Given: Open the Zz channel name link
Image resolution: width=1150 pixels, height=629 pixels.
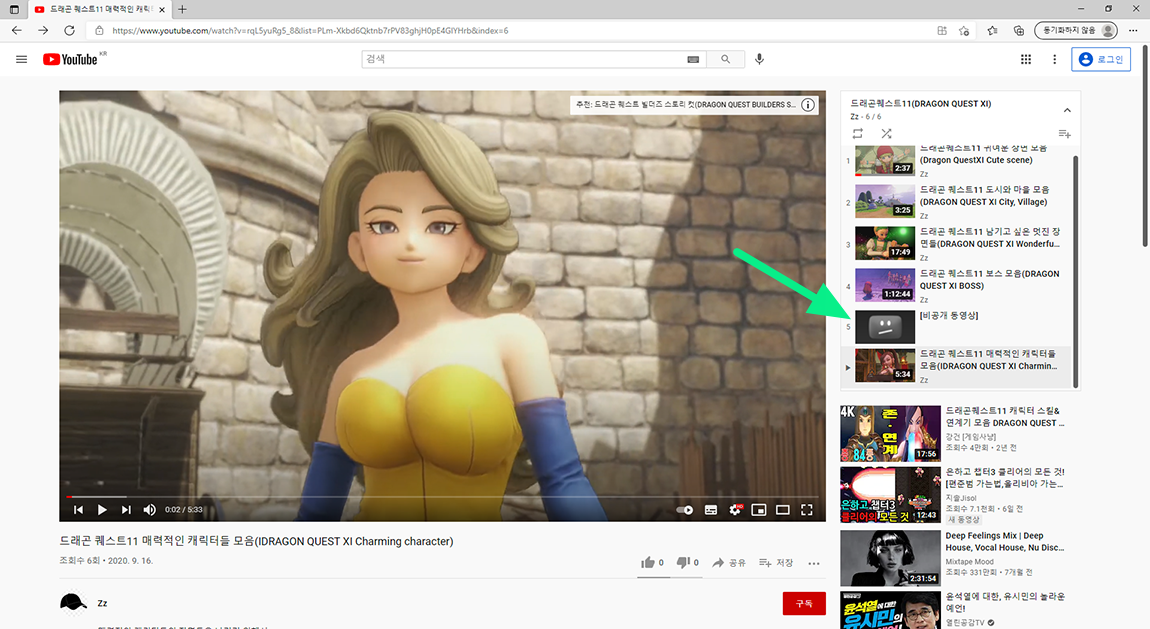Looking at the screenshot, I should (103, 603).
